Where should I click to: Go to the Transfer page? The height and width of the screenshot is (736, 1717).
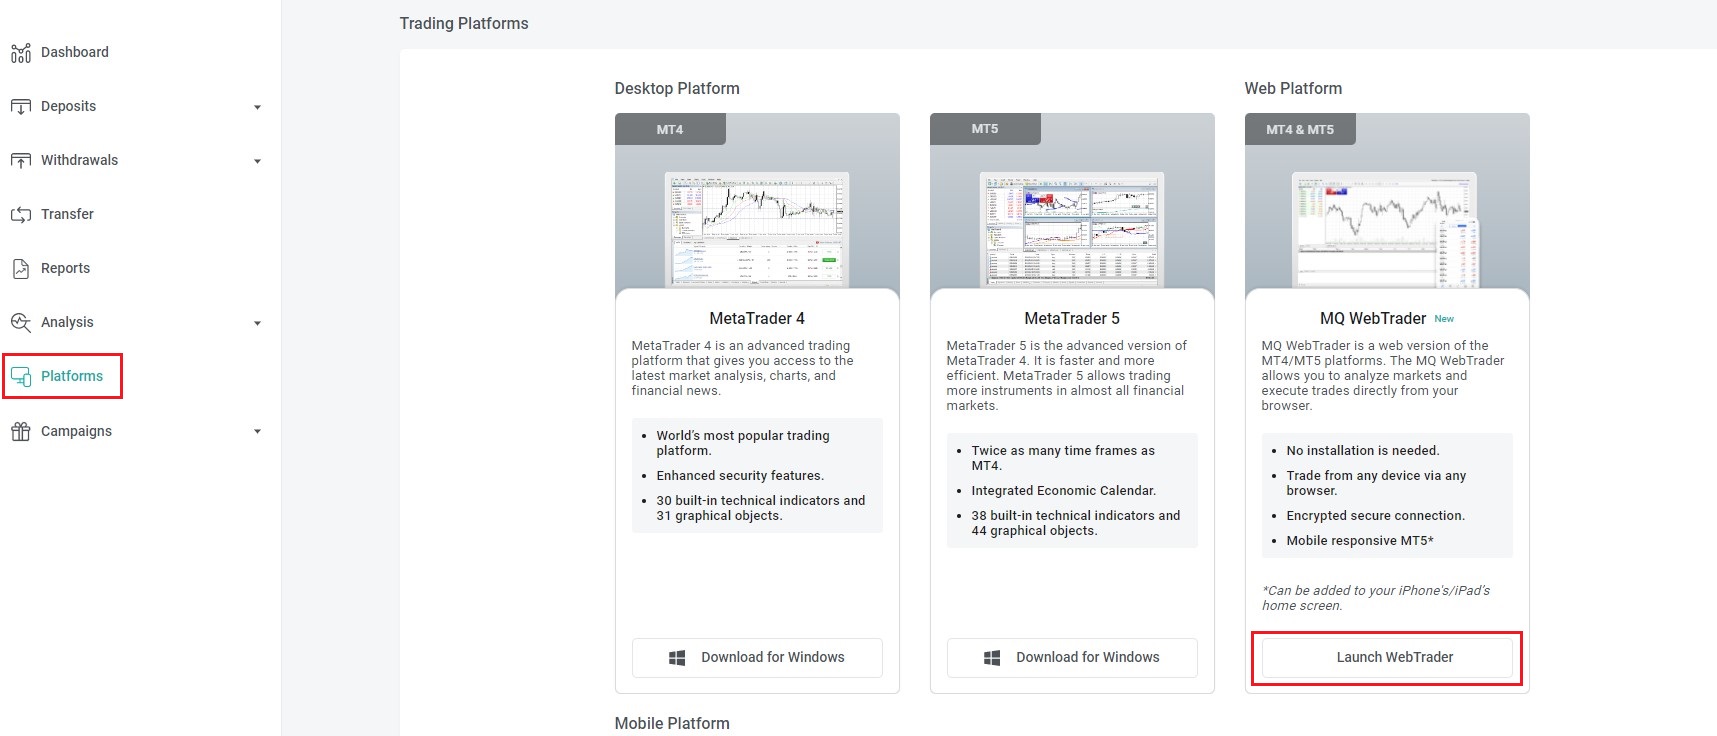(x=67, y=214)
